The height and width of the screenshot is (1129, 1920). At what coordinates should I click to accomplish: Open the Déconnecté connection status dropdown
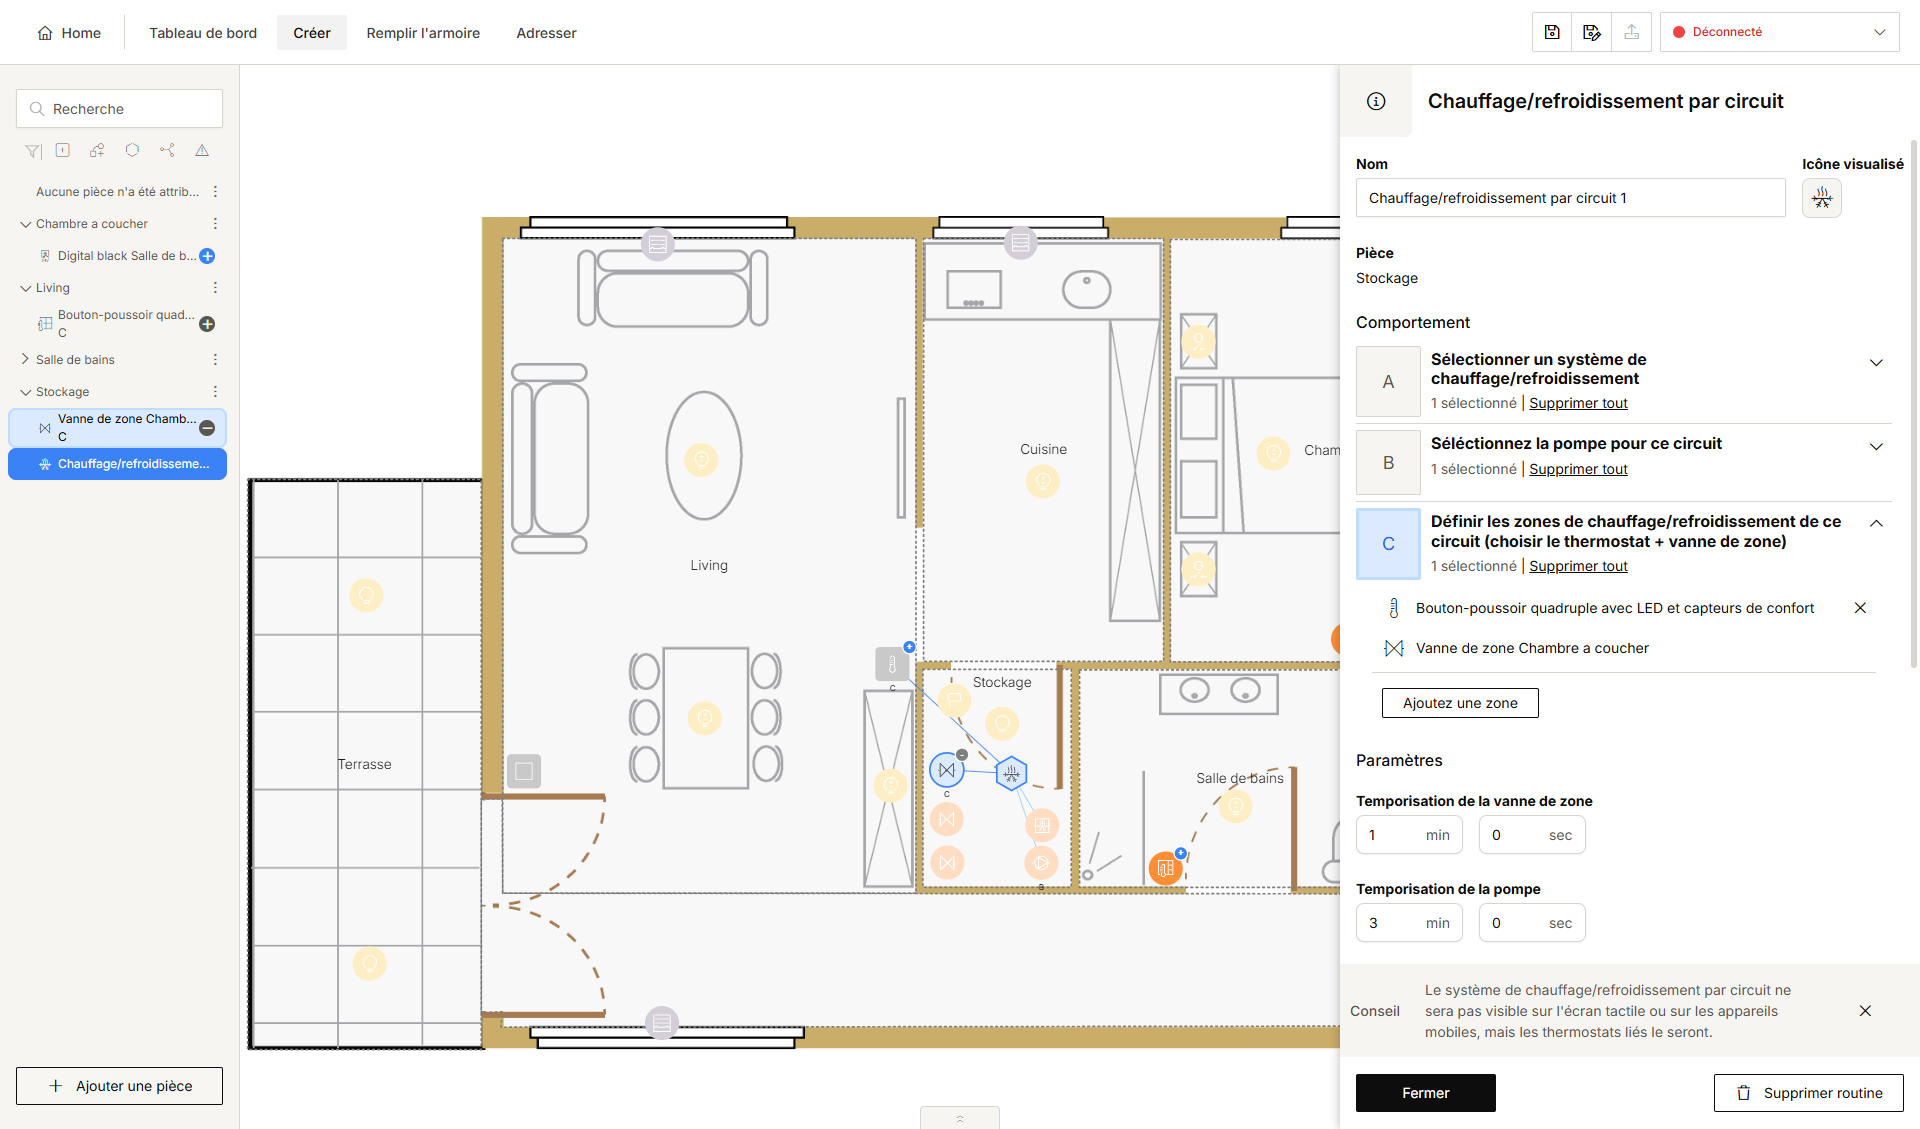point(1779,32)
